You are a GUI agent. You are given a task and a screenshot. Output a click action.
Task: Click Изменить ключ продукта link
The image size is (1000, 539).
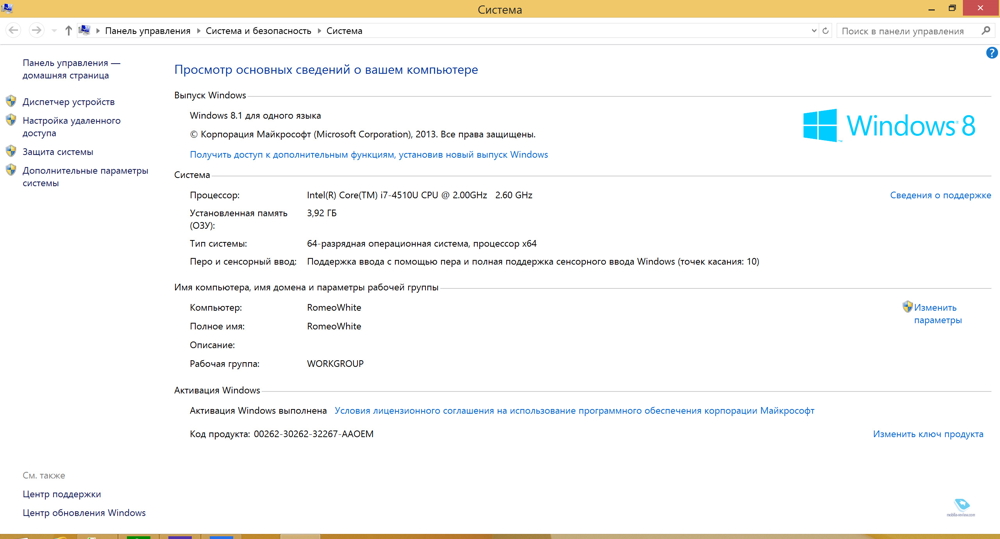pos(928,434)
